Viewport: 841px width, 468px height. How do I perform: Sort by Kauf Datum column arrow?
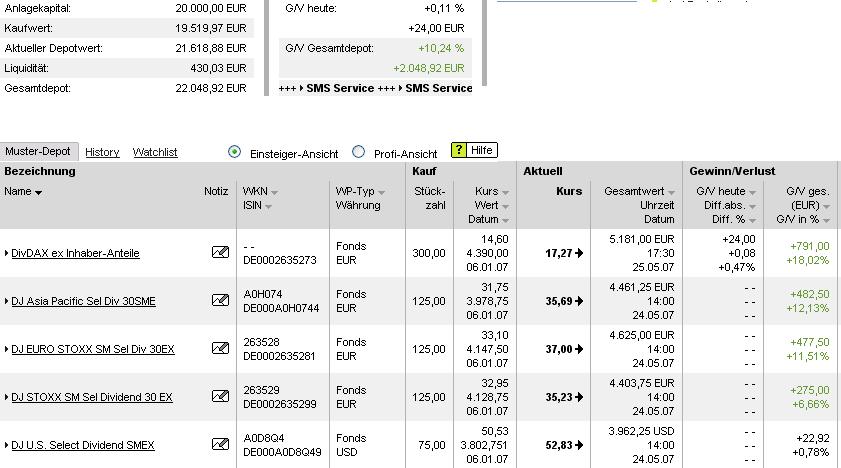pos(505,220)
